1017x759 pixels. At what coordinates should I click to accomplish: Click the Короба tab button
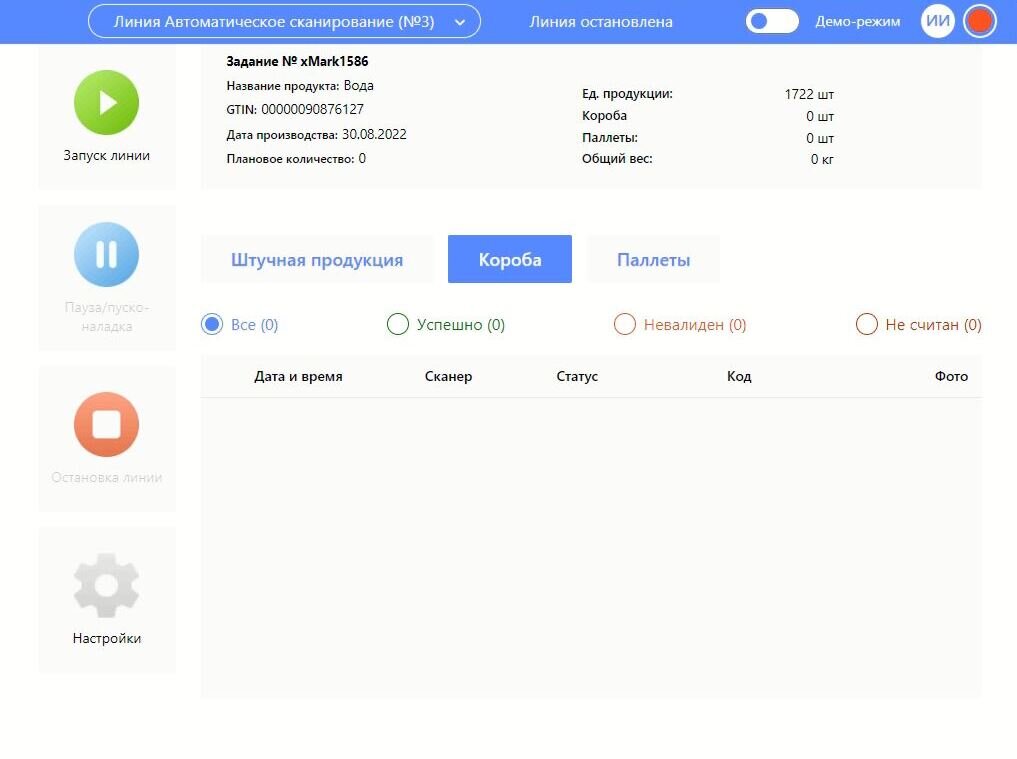click(509, 258)
